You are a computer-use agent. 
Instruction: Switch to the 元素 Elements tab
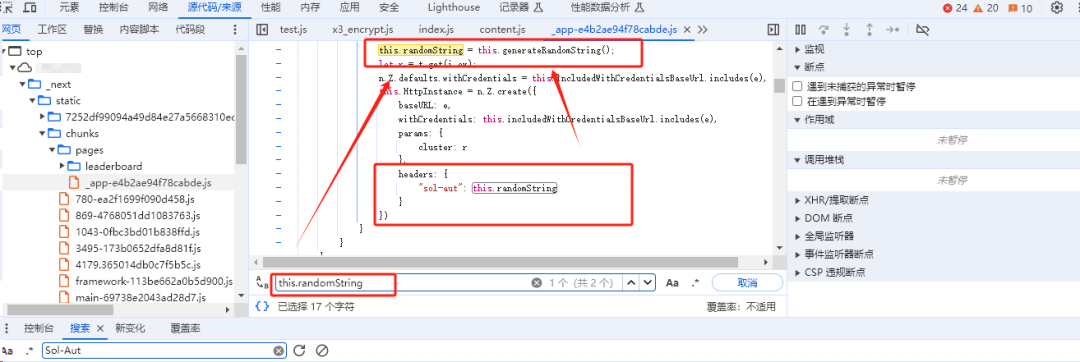pyautogui.click(x=69, y=8)
